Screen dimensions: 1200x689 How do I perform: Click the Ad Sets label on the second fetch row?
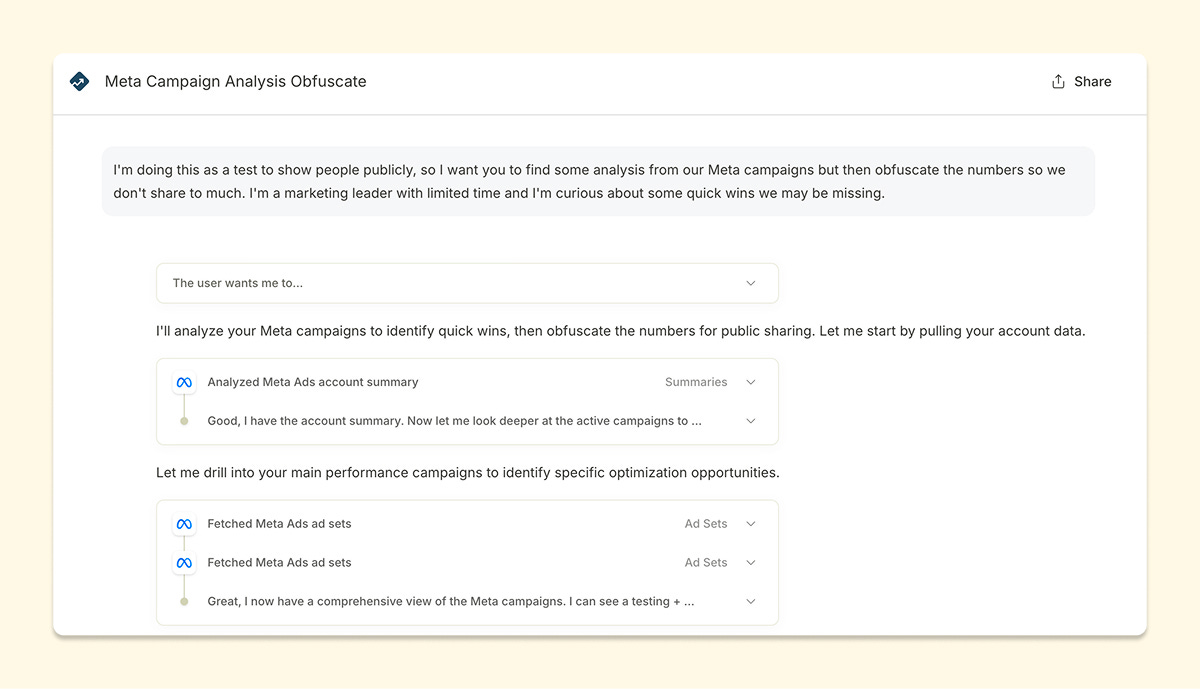tap(706, 563)
